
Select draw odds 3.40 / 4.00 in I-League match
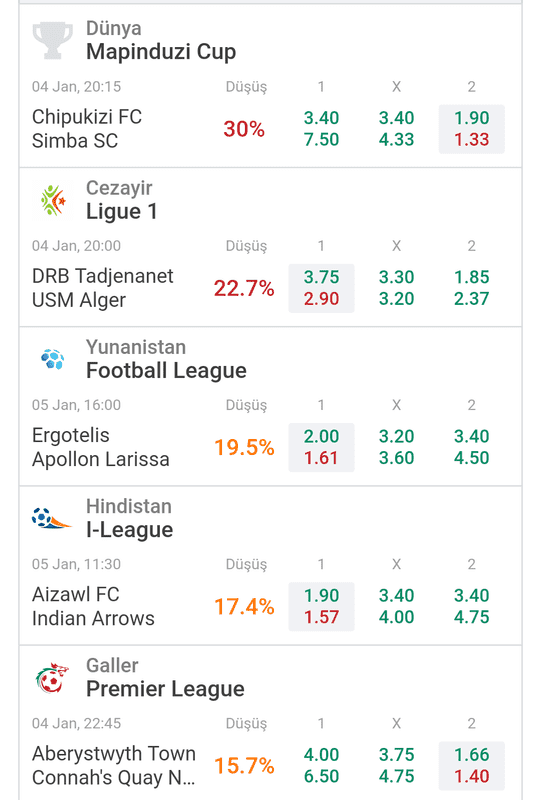tap(397, 607)
